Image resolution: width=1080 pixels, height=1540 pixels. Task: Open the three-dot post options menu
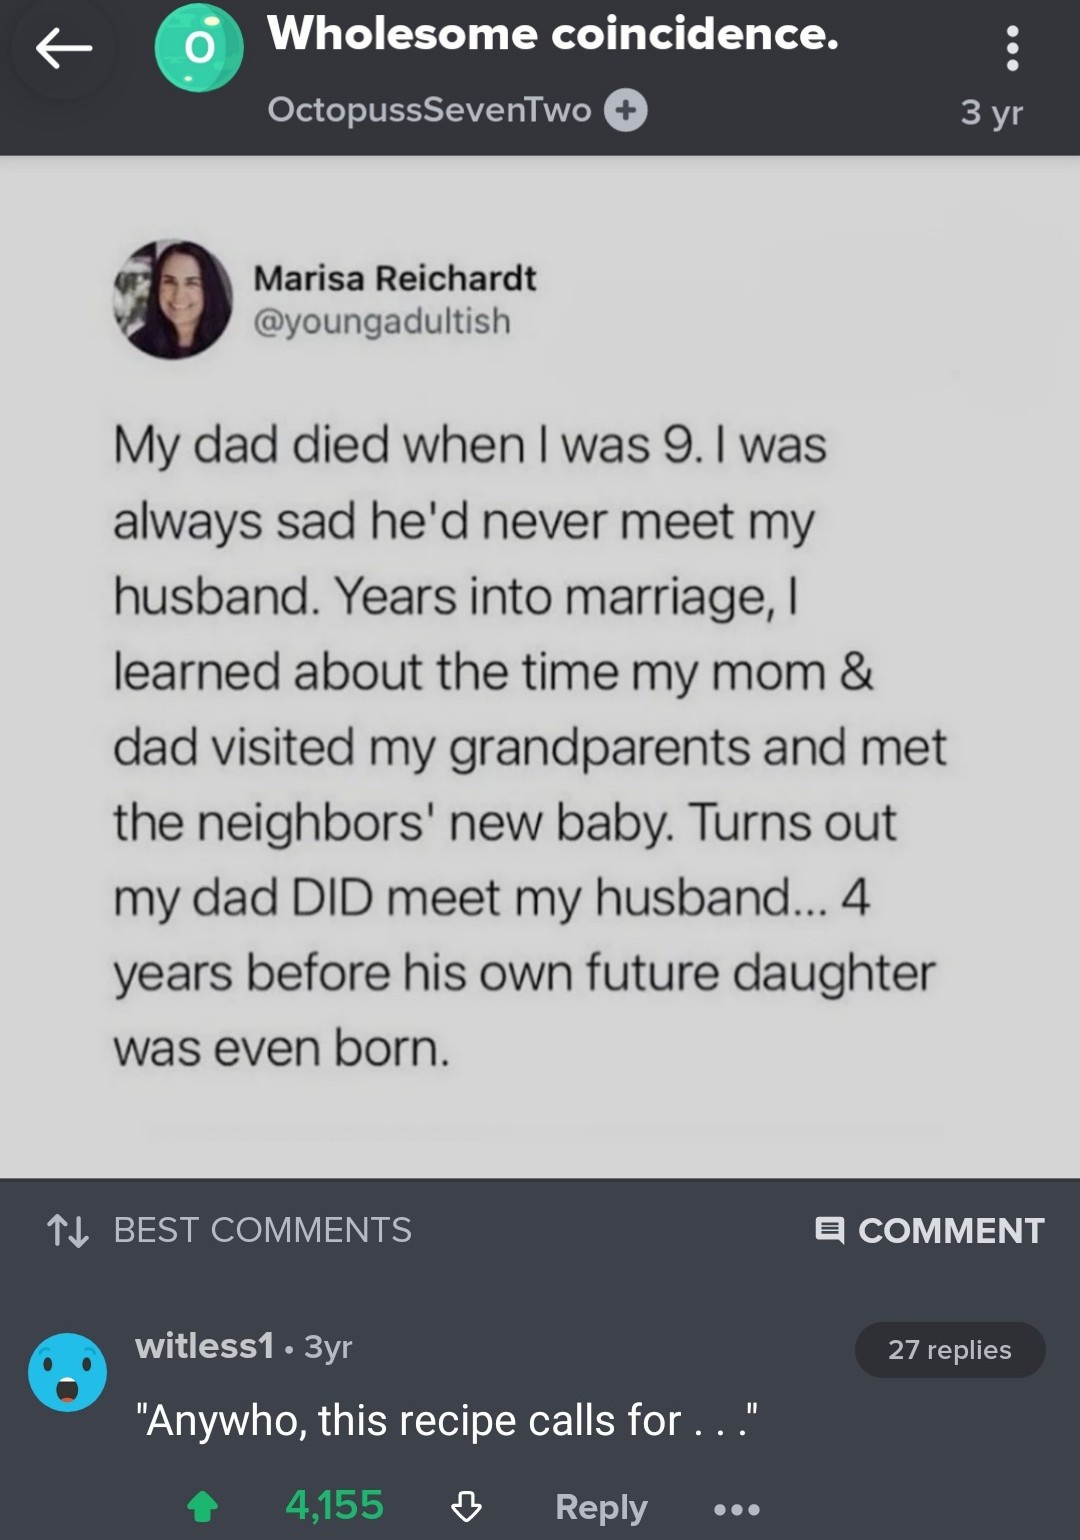click(1012, 48)
